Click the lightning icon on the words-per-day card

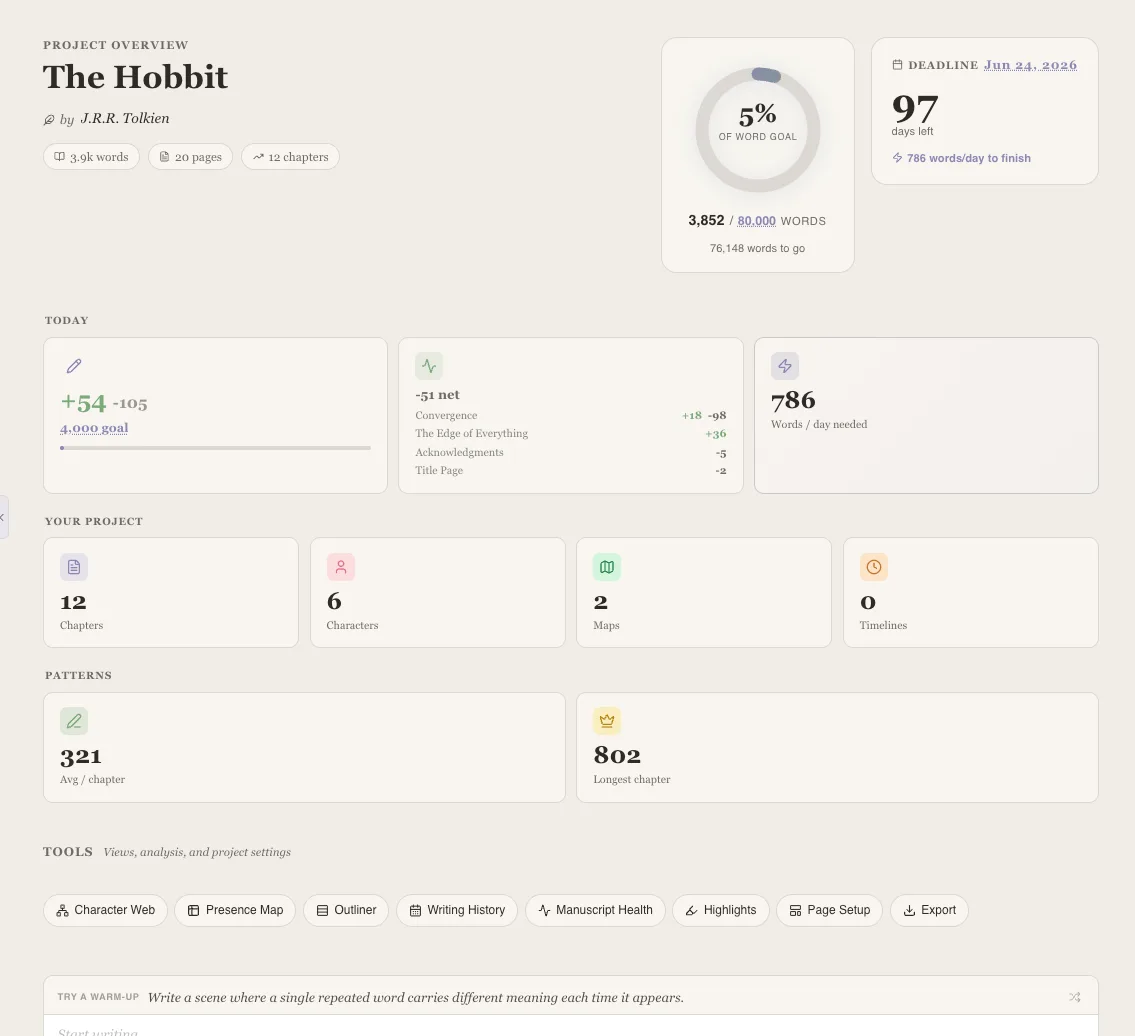[785, 366]
